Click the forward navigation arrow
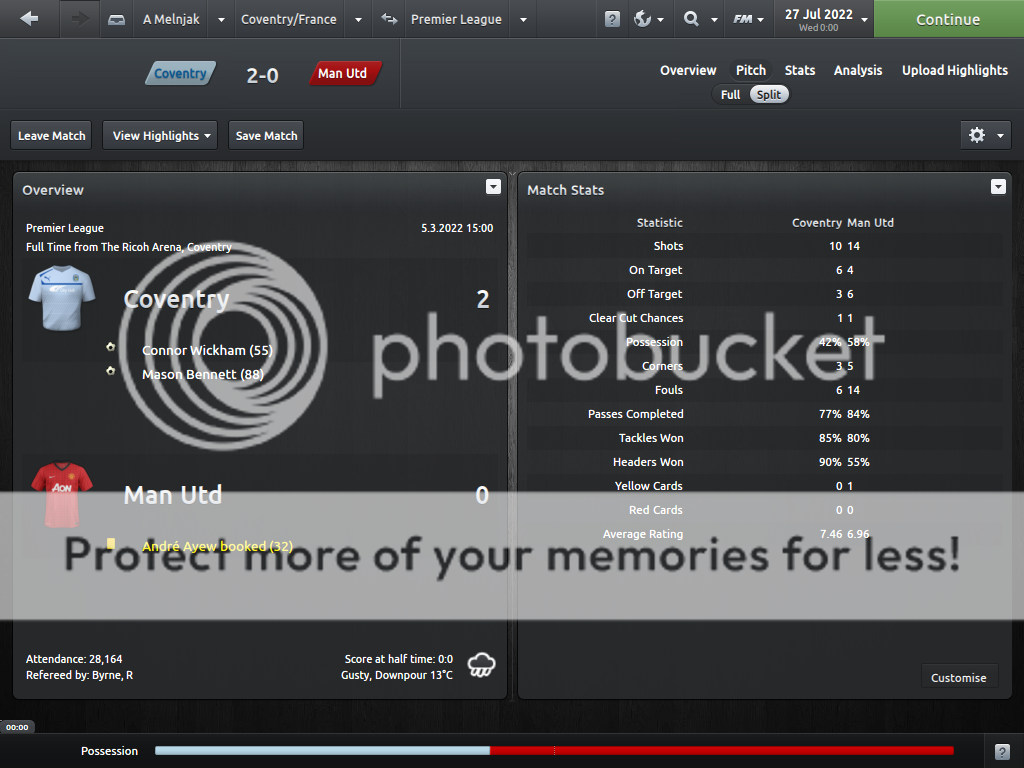Screen dimensions: 1024x768 click(x=80, y=19)
